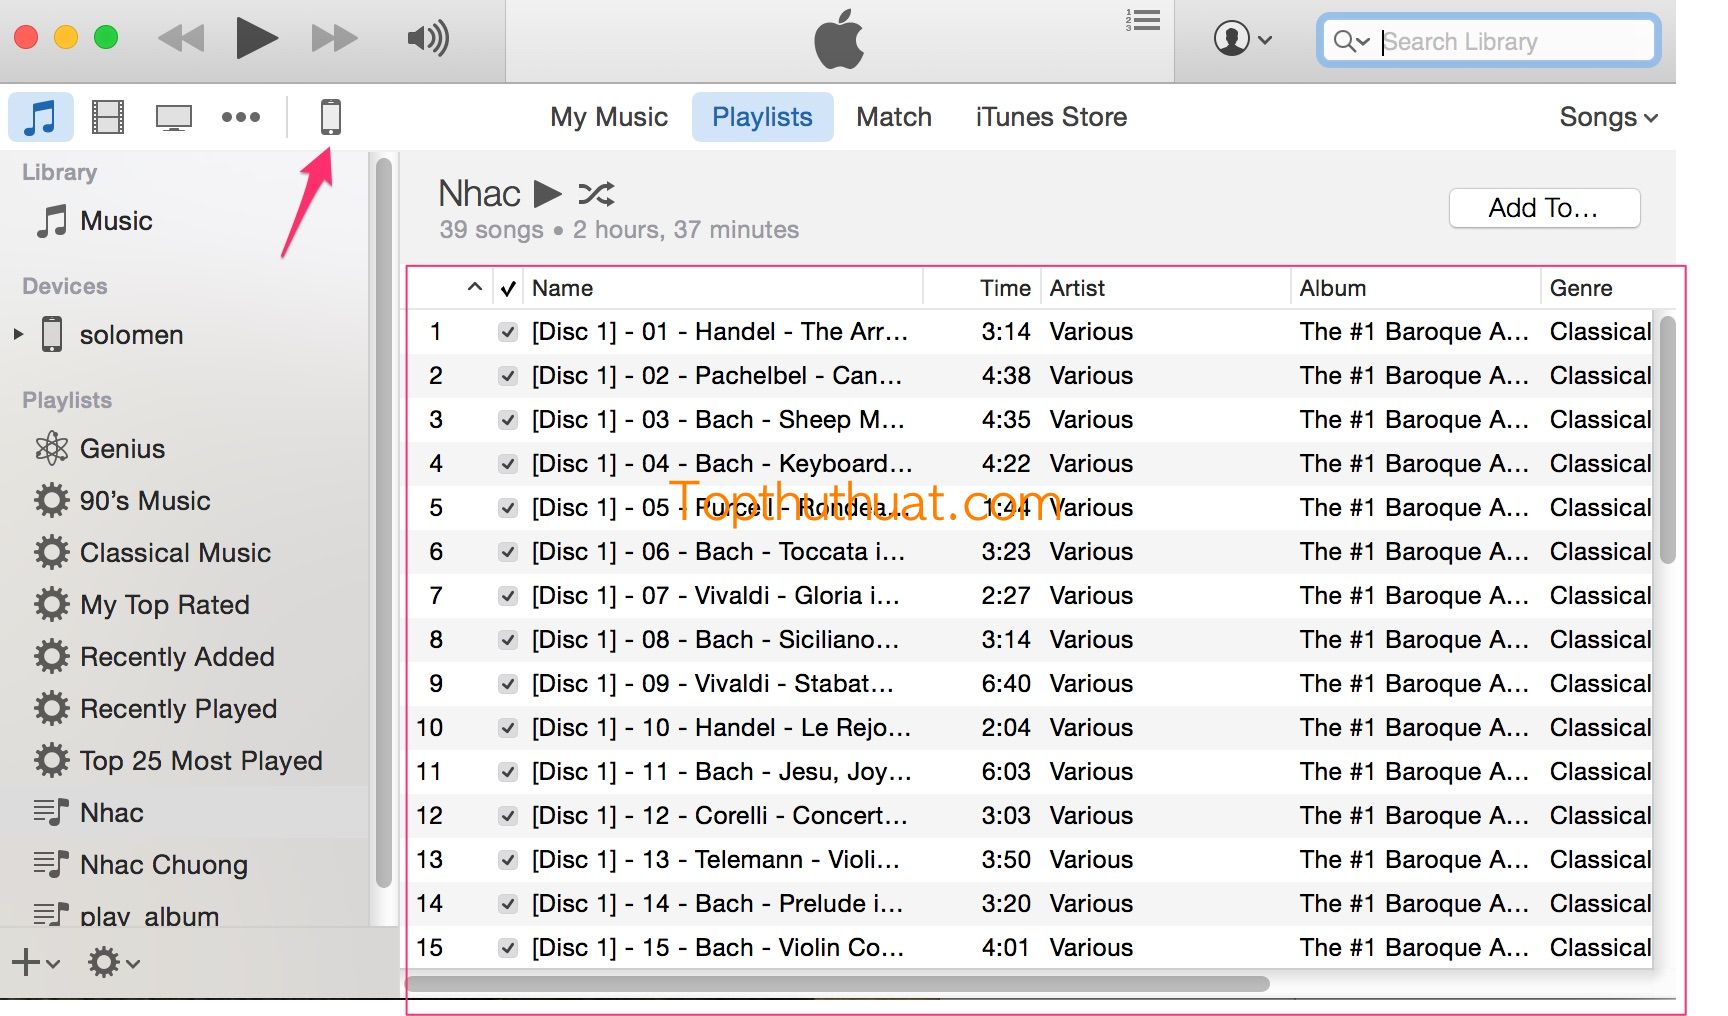Uncheck track 01 Handel checkbox

point(508,332)
